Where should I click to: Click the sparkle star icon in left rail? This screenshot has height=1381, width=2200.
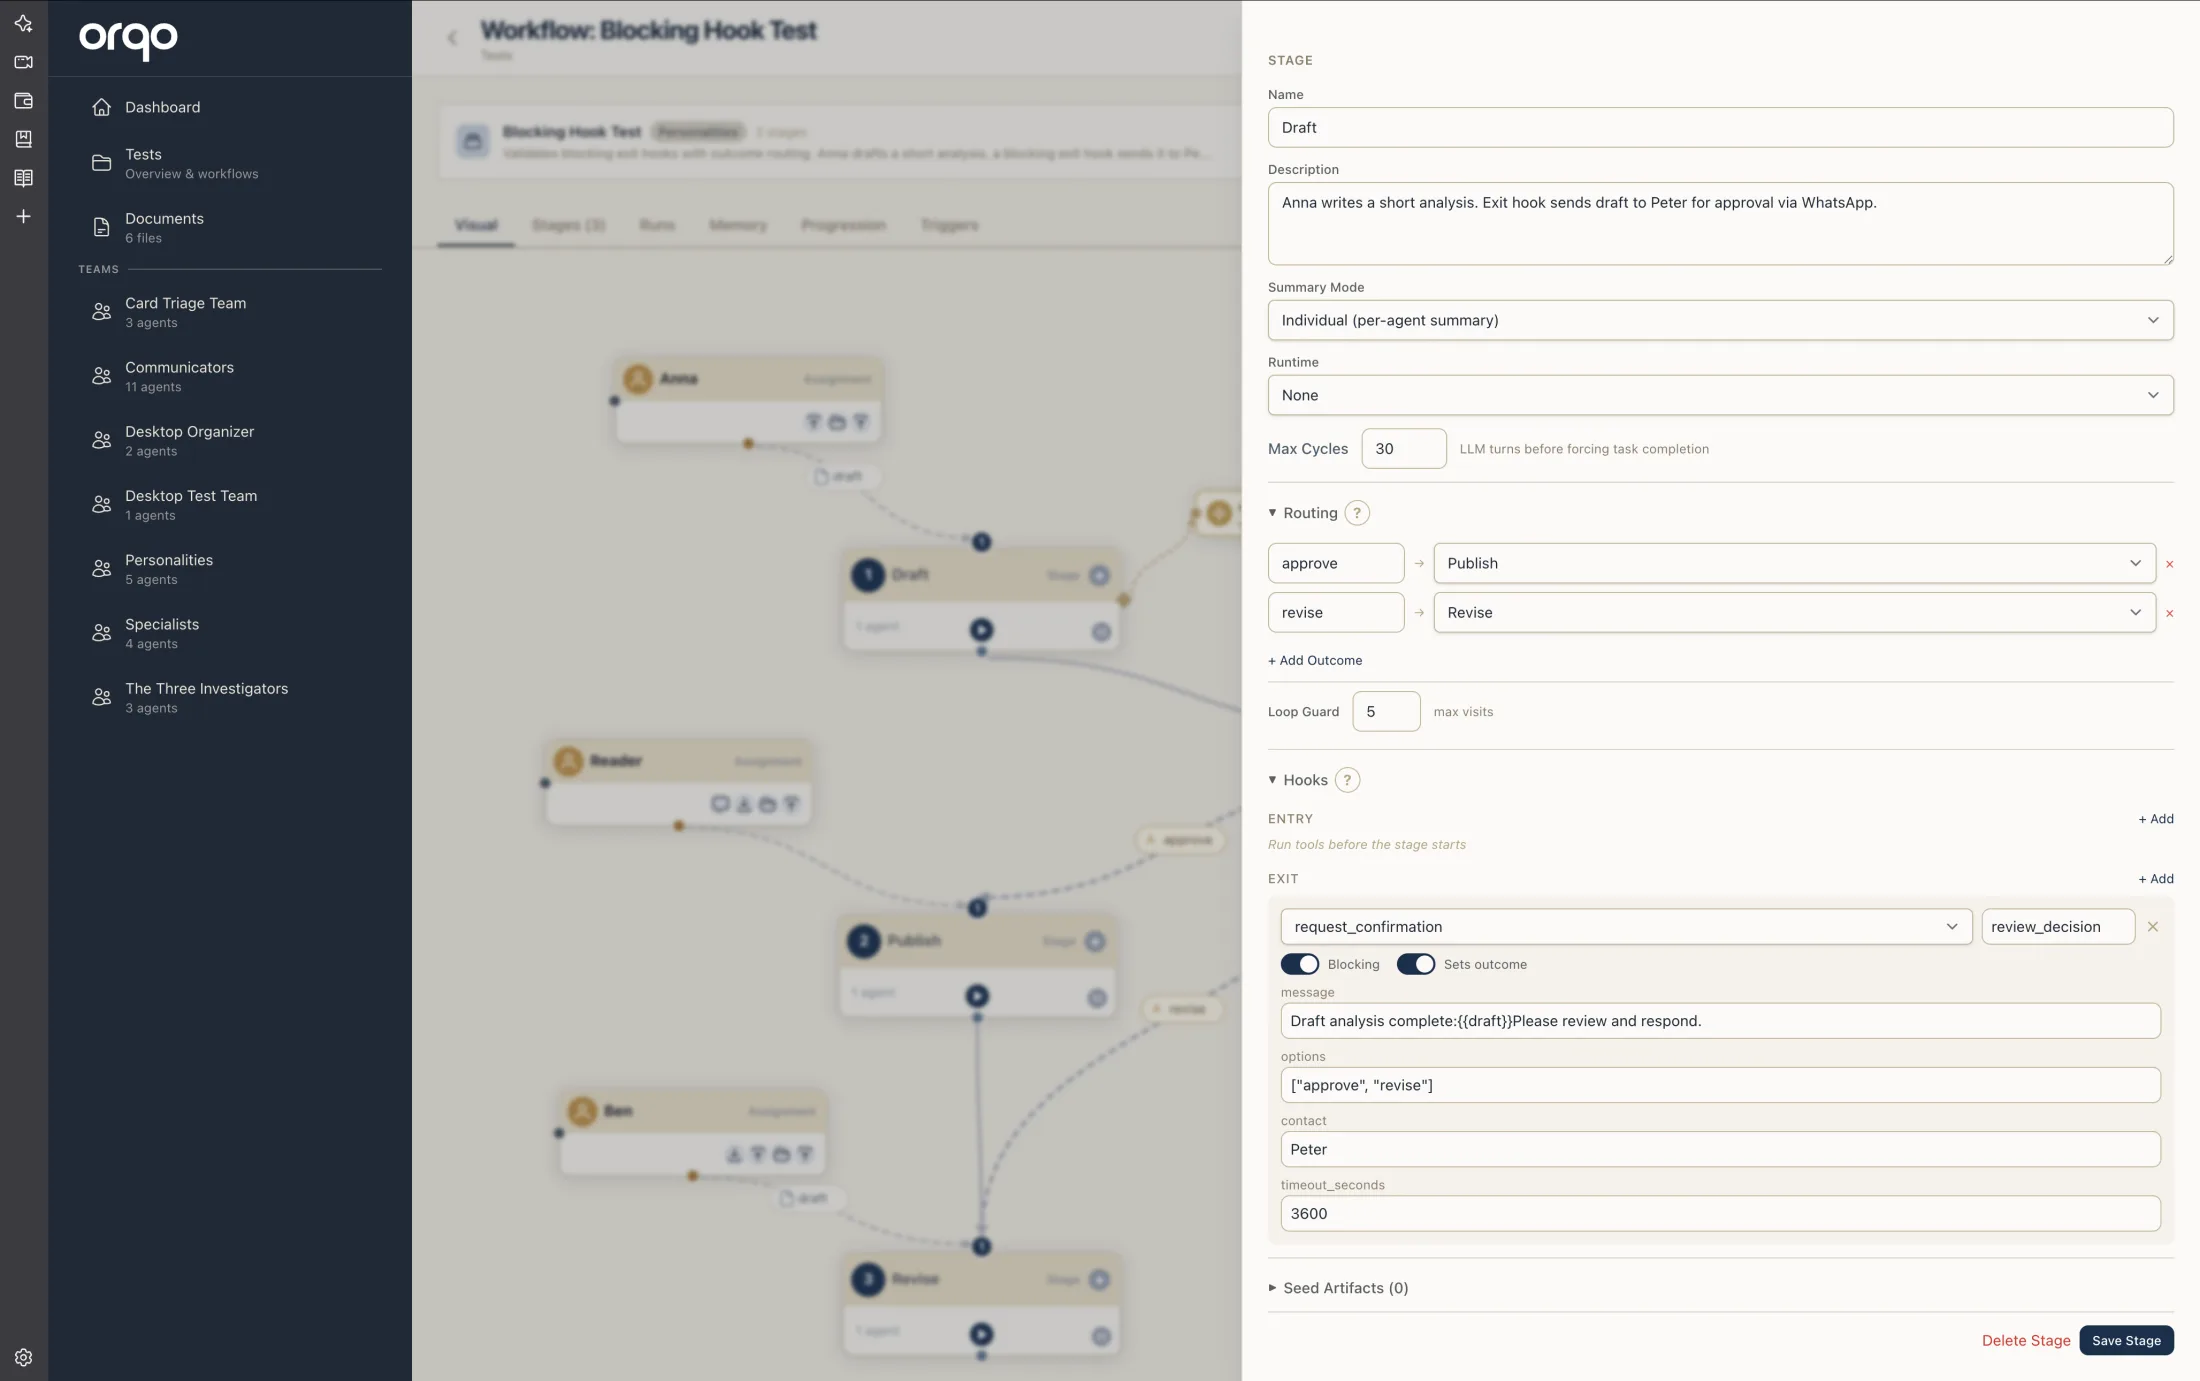coord(23,23)
